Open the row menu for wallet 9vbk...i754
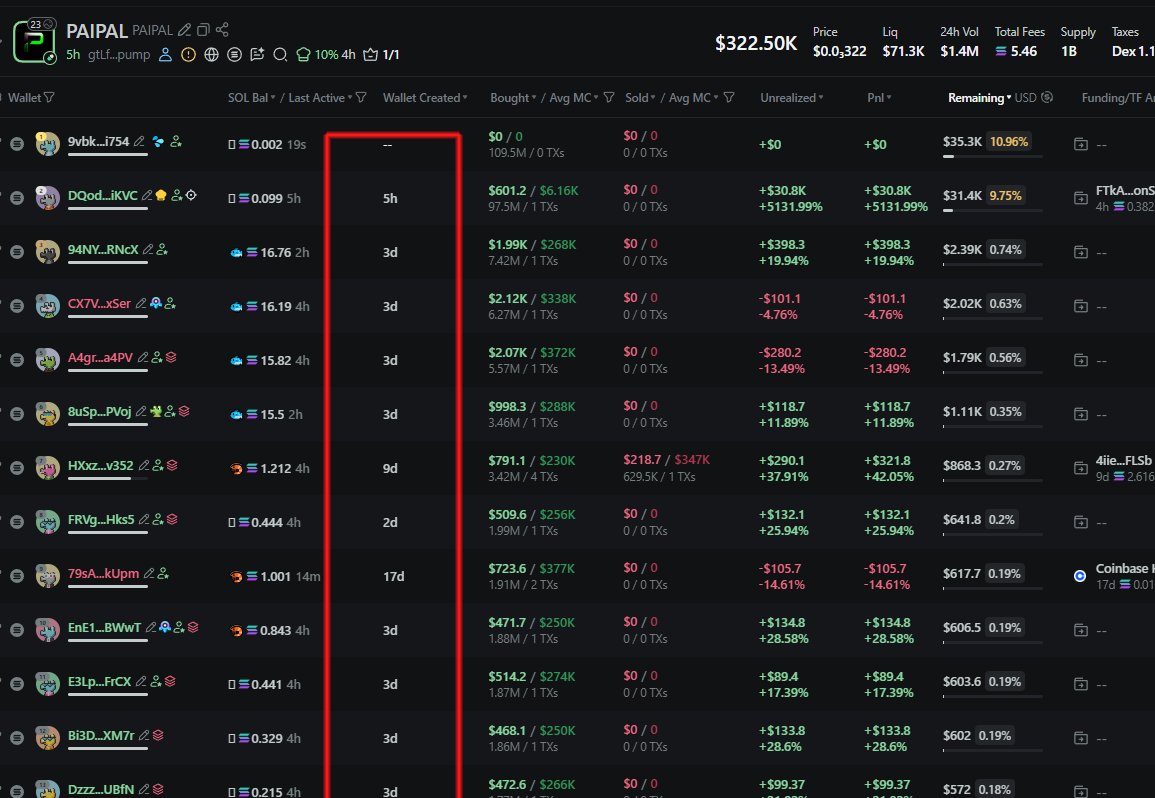Viewport: 1155px width, 798px height. click(17, 144)
